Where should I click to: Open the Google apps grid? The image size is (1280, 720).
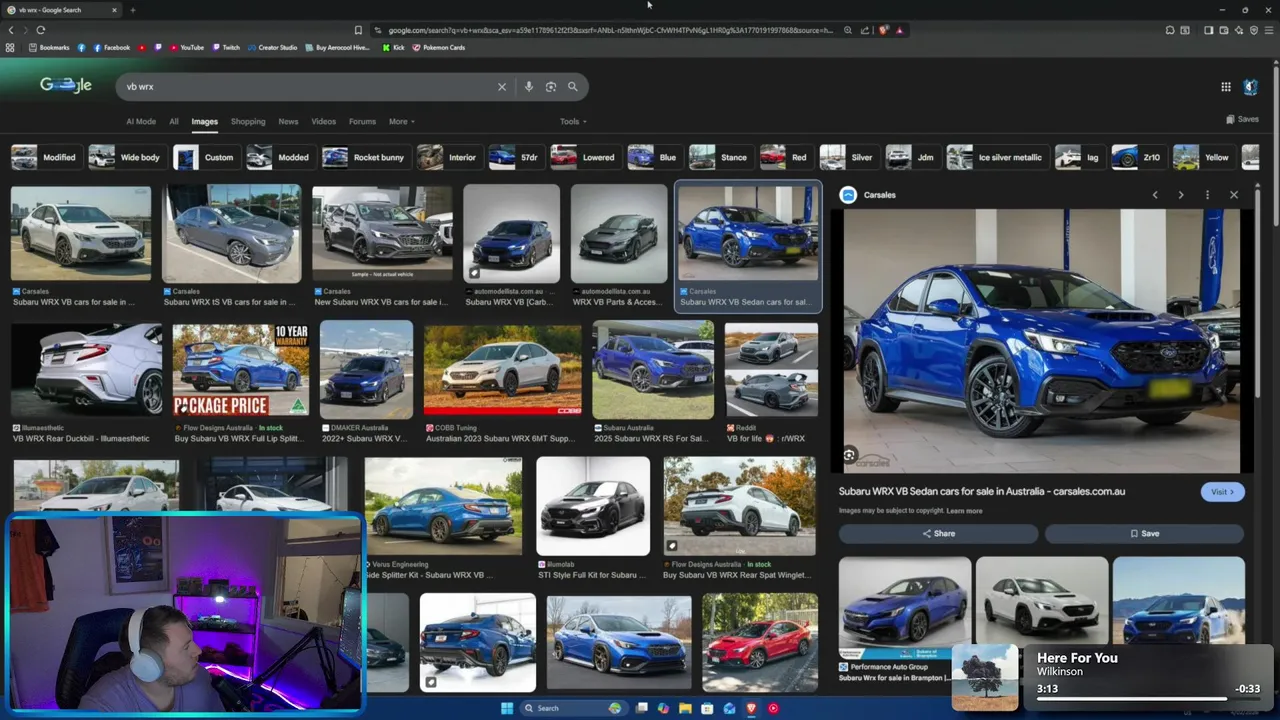click(1226, 87)
